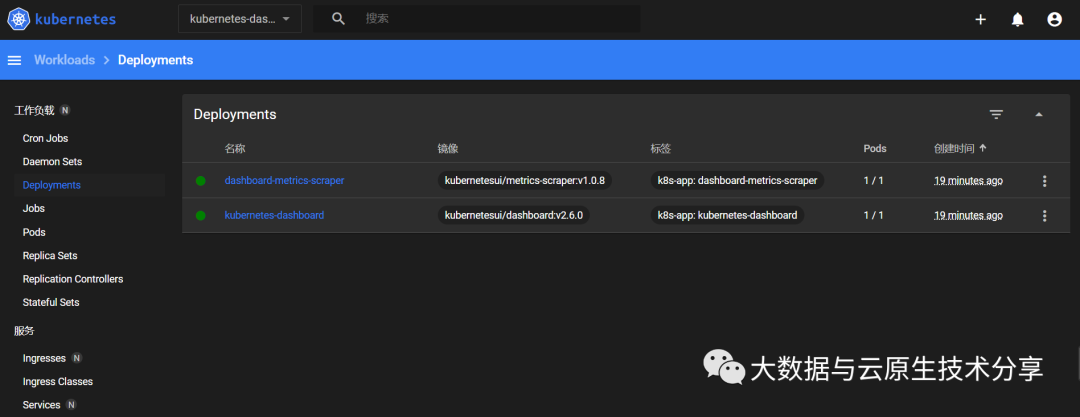
Task: Sort by 创建时间 column header
Action: 960,148
